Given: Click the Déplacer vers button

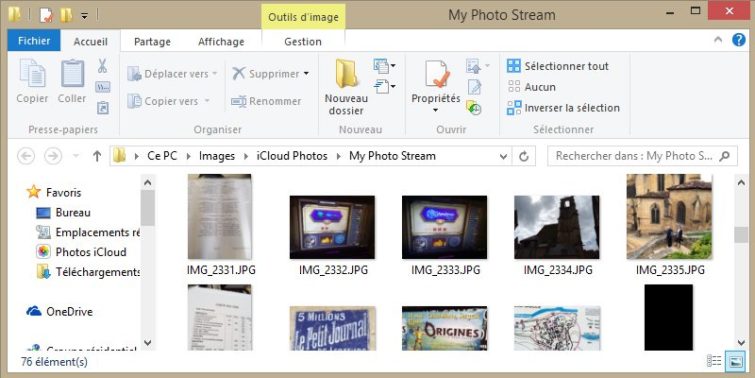Looking at the screenshot, I should [x=172, y=74].
